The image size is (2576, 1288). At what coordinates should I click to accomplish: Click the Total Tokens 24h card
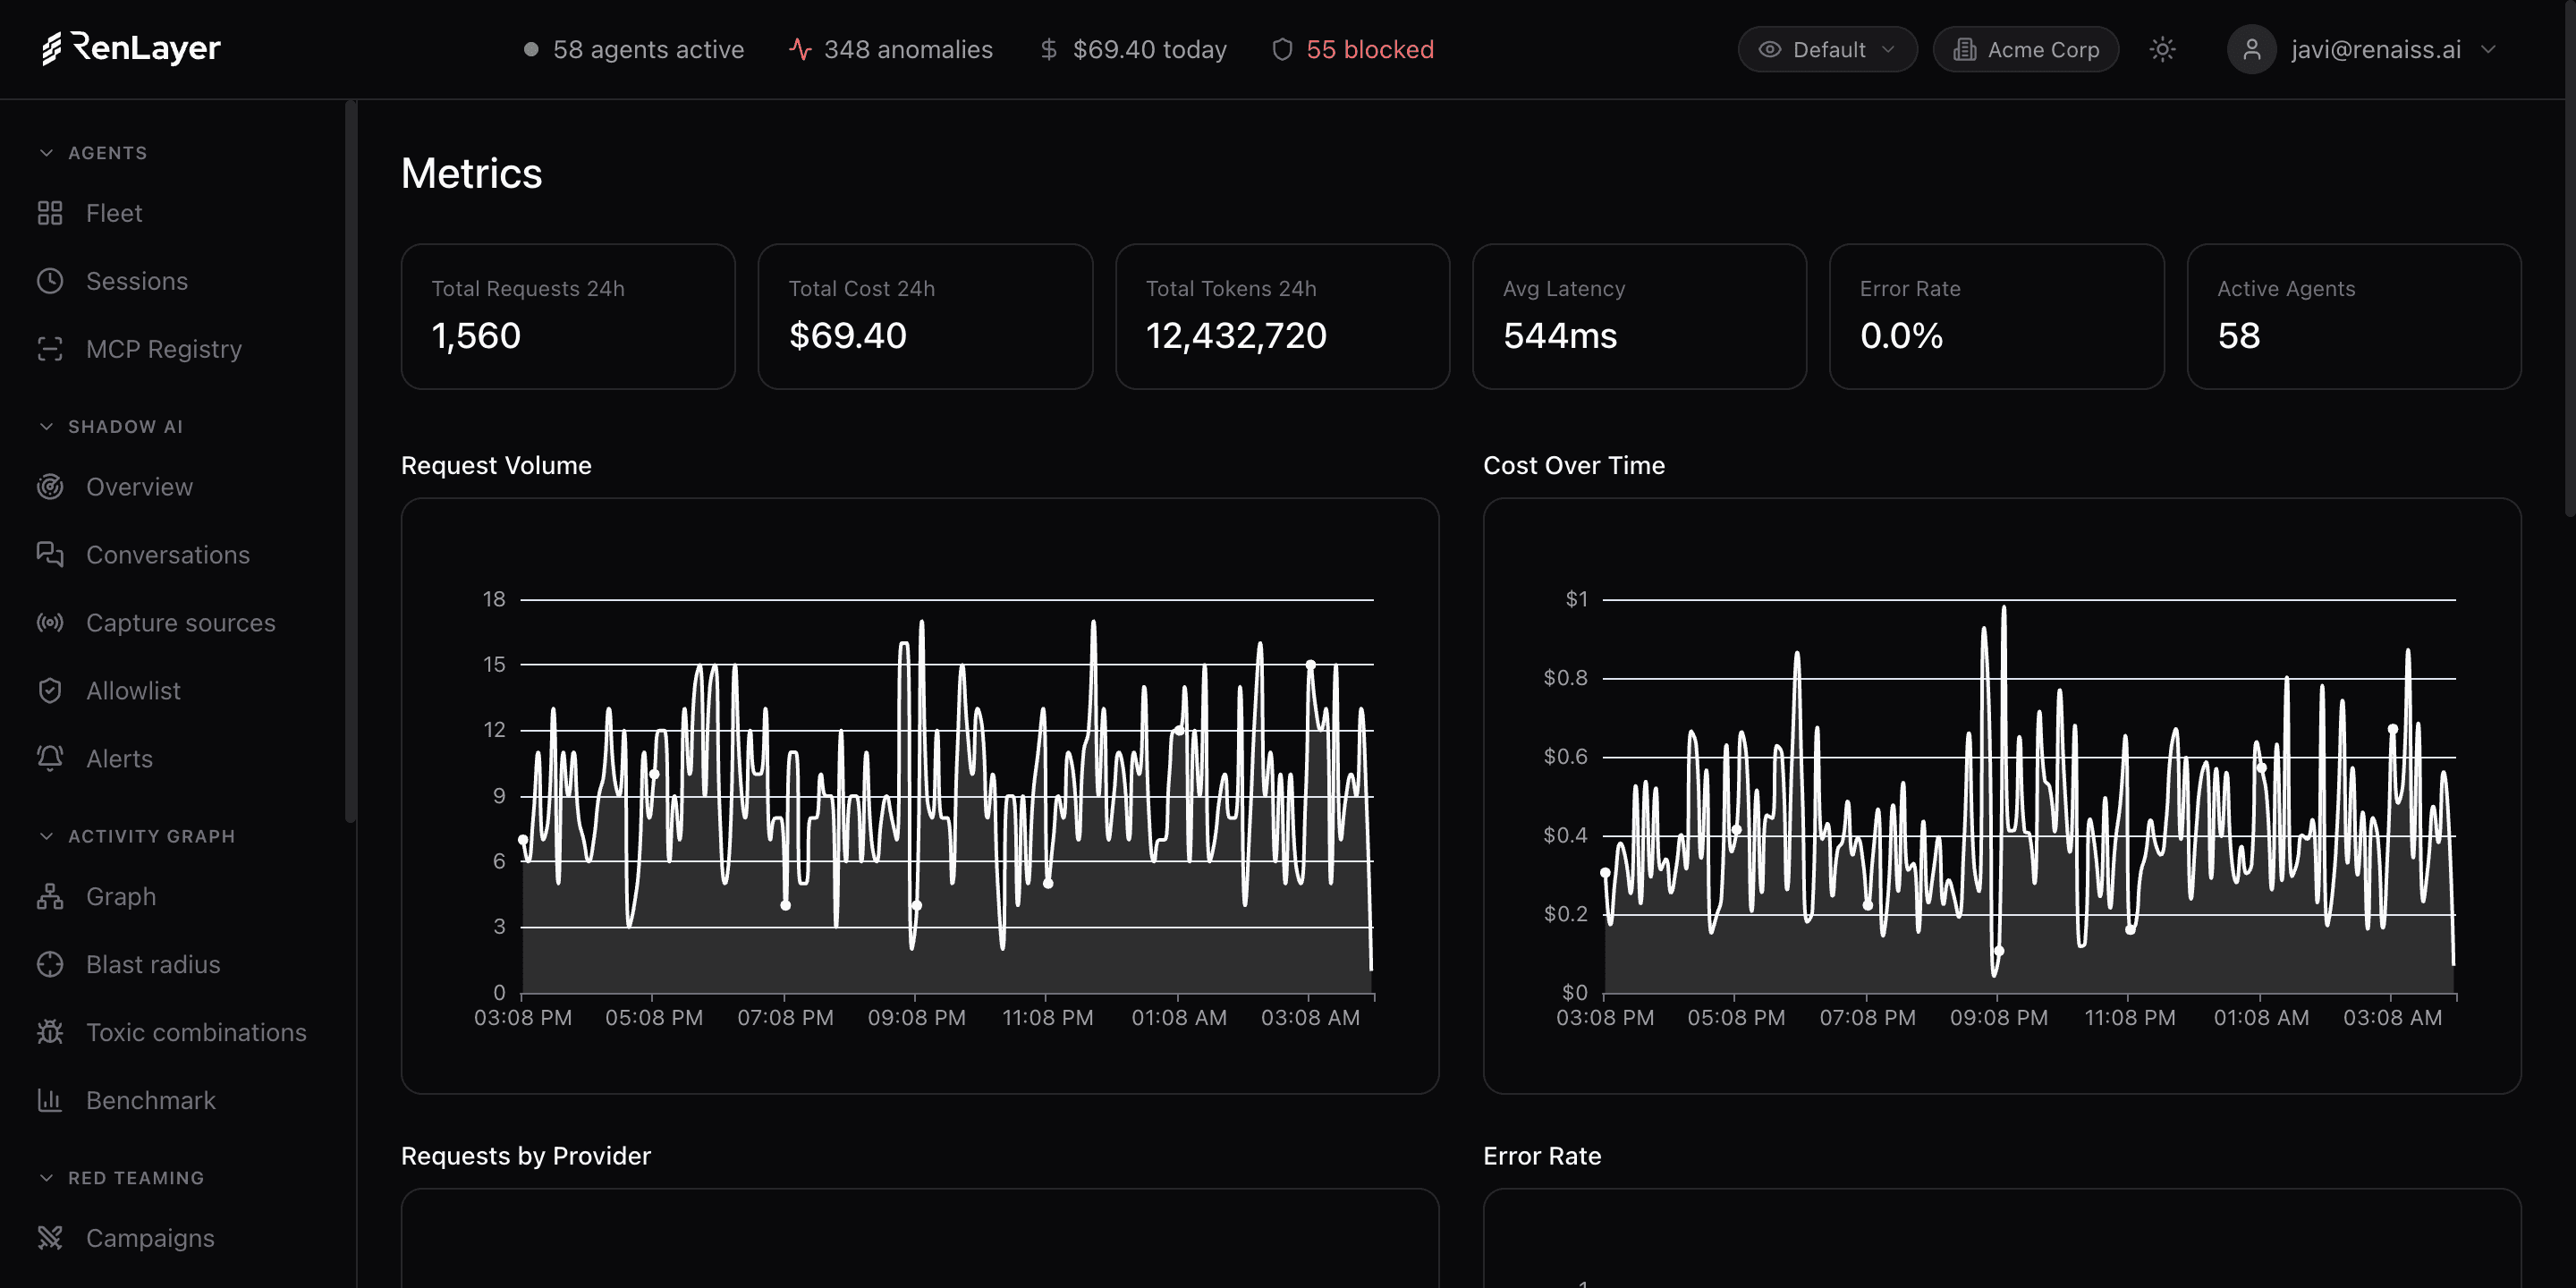(x=1282, y=316)
